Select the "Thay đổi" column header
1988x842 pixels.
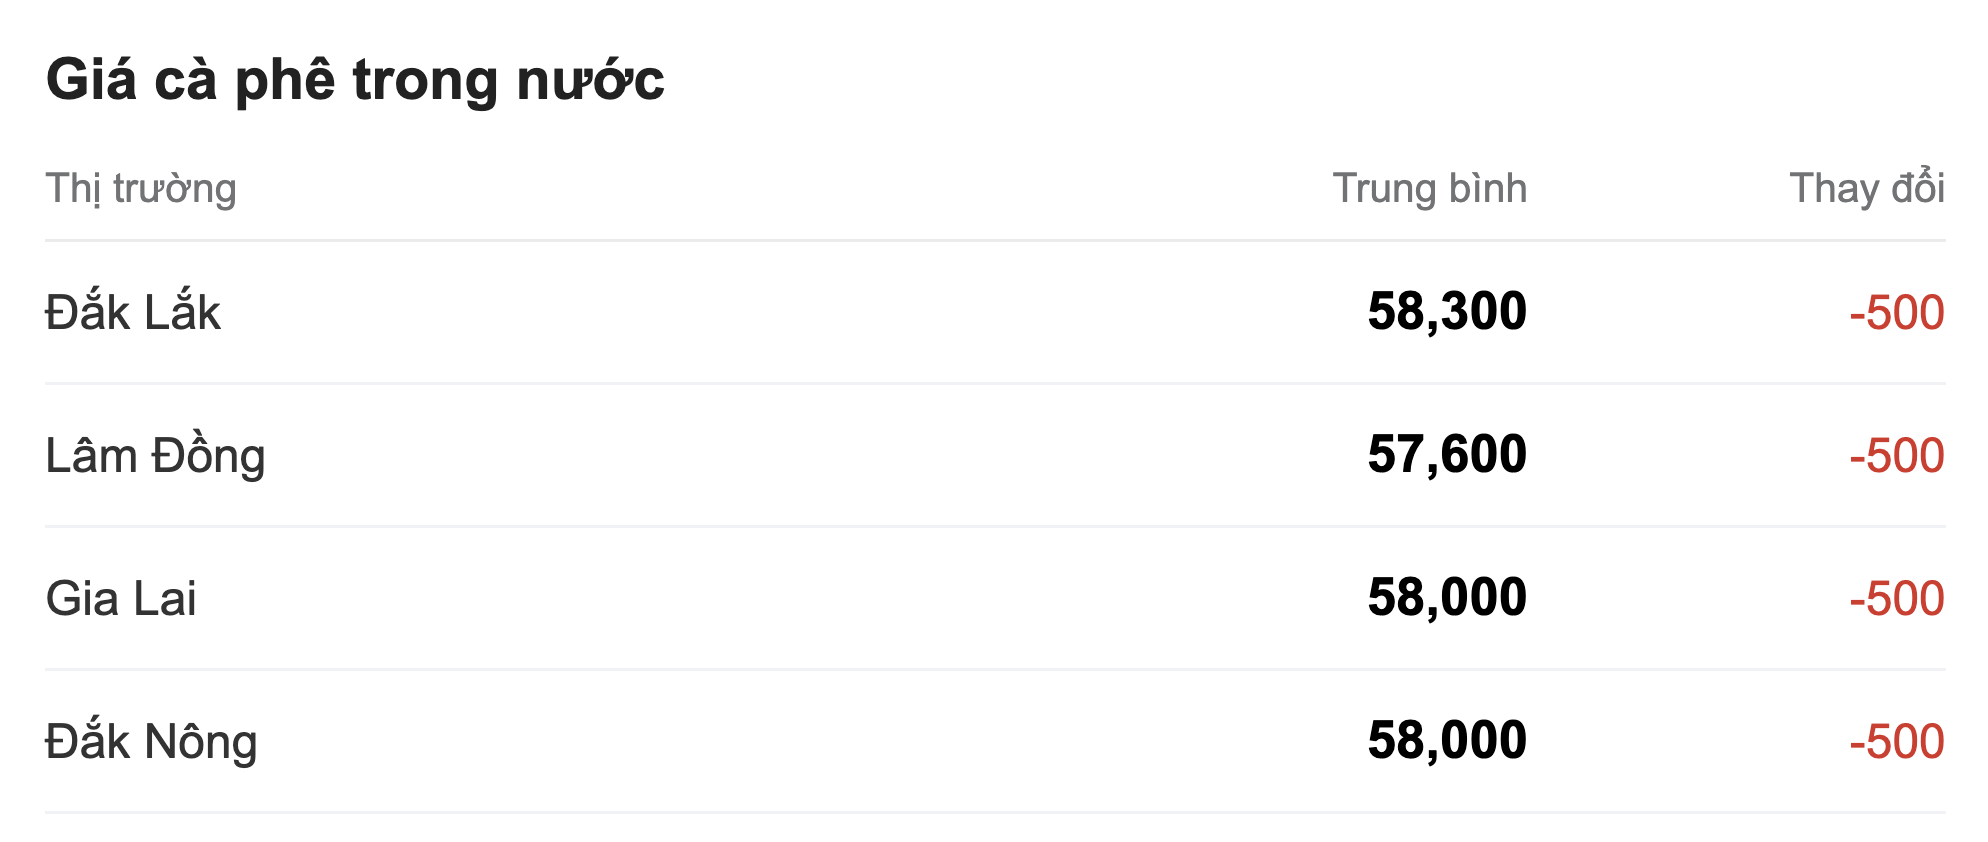coord(1866,189)
